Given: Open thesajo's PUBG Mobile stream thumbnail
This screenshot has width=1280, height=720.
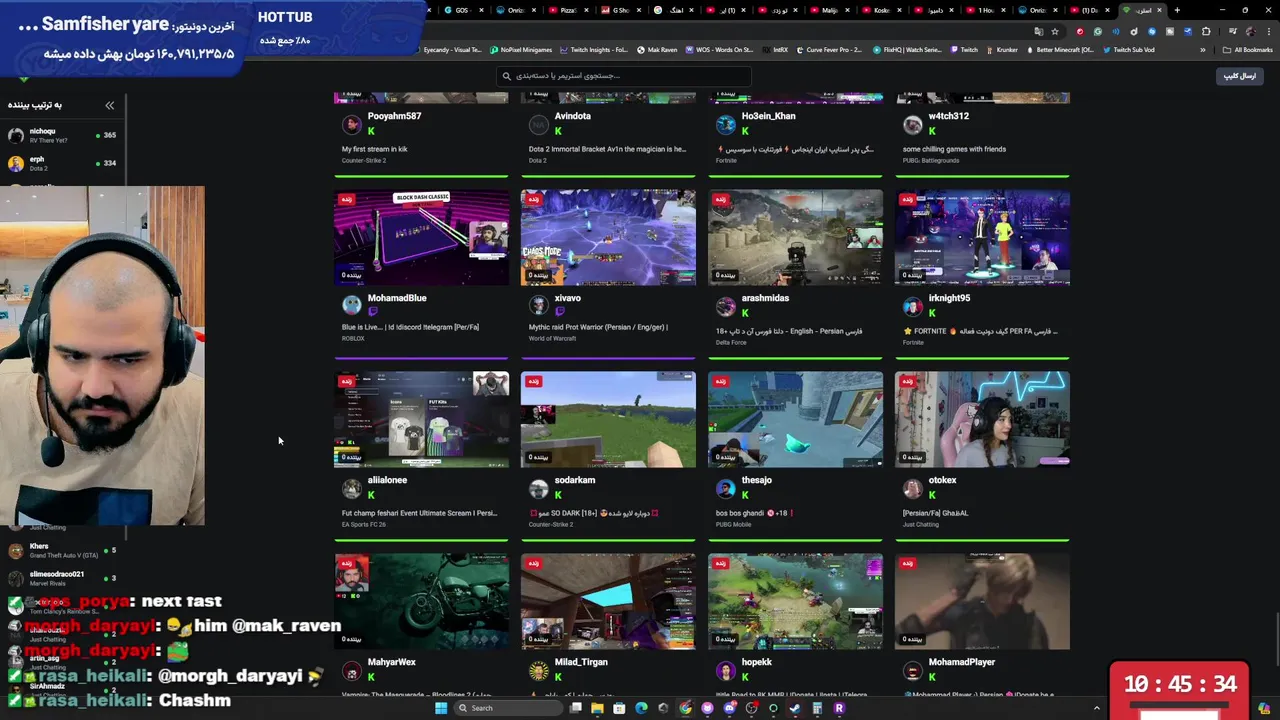Looking at the screenshot, I should click(x=795, y=419).
